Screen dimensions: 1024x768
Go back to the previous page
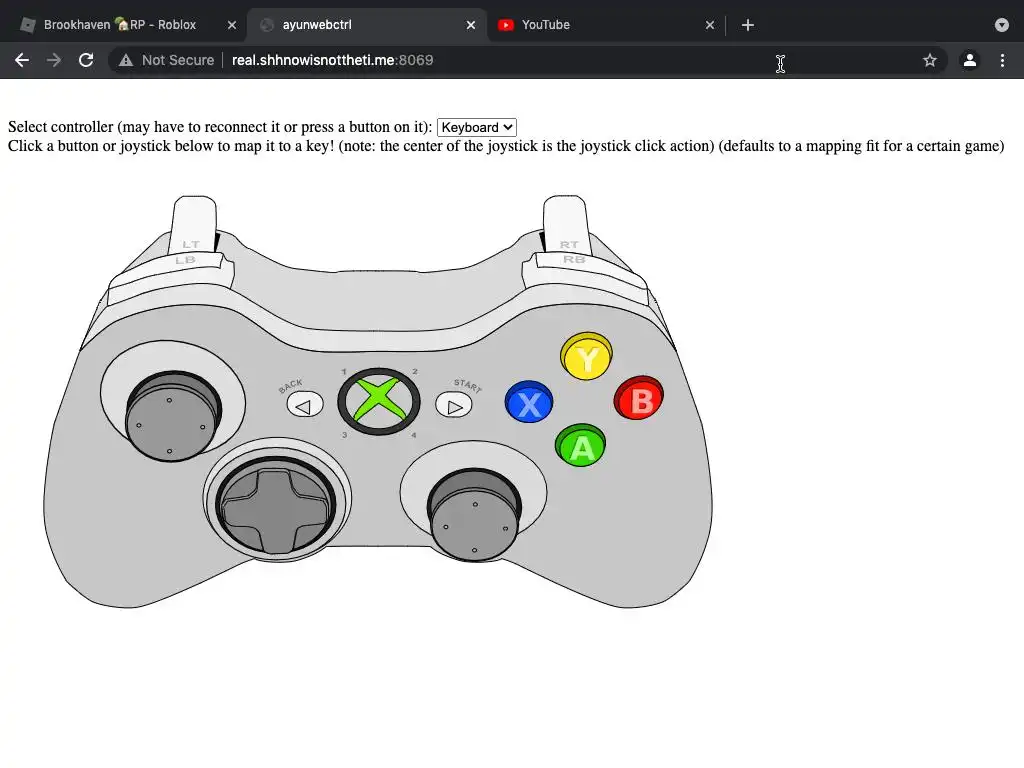22,60
